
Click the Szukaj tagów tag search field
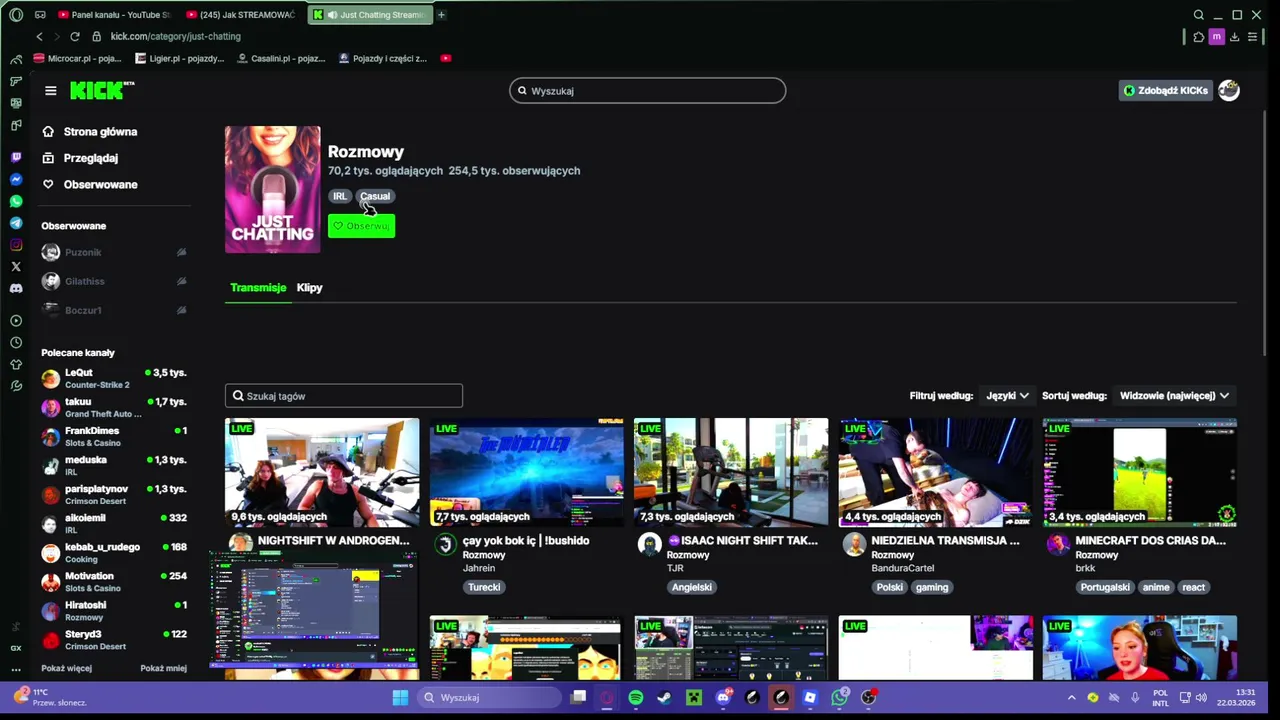coord(344,396)
